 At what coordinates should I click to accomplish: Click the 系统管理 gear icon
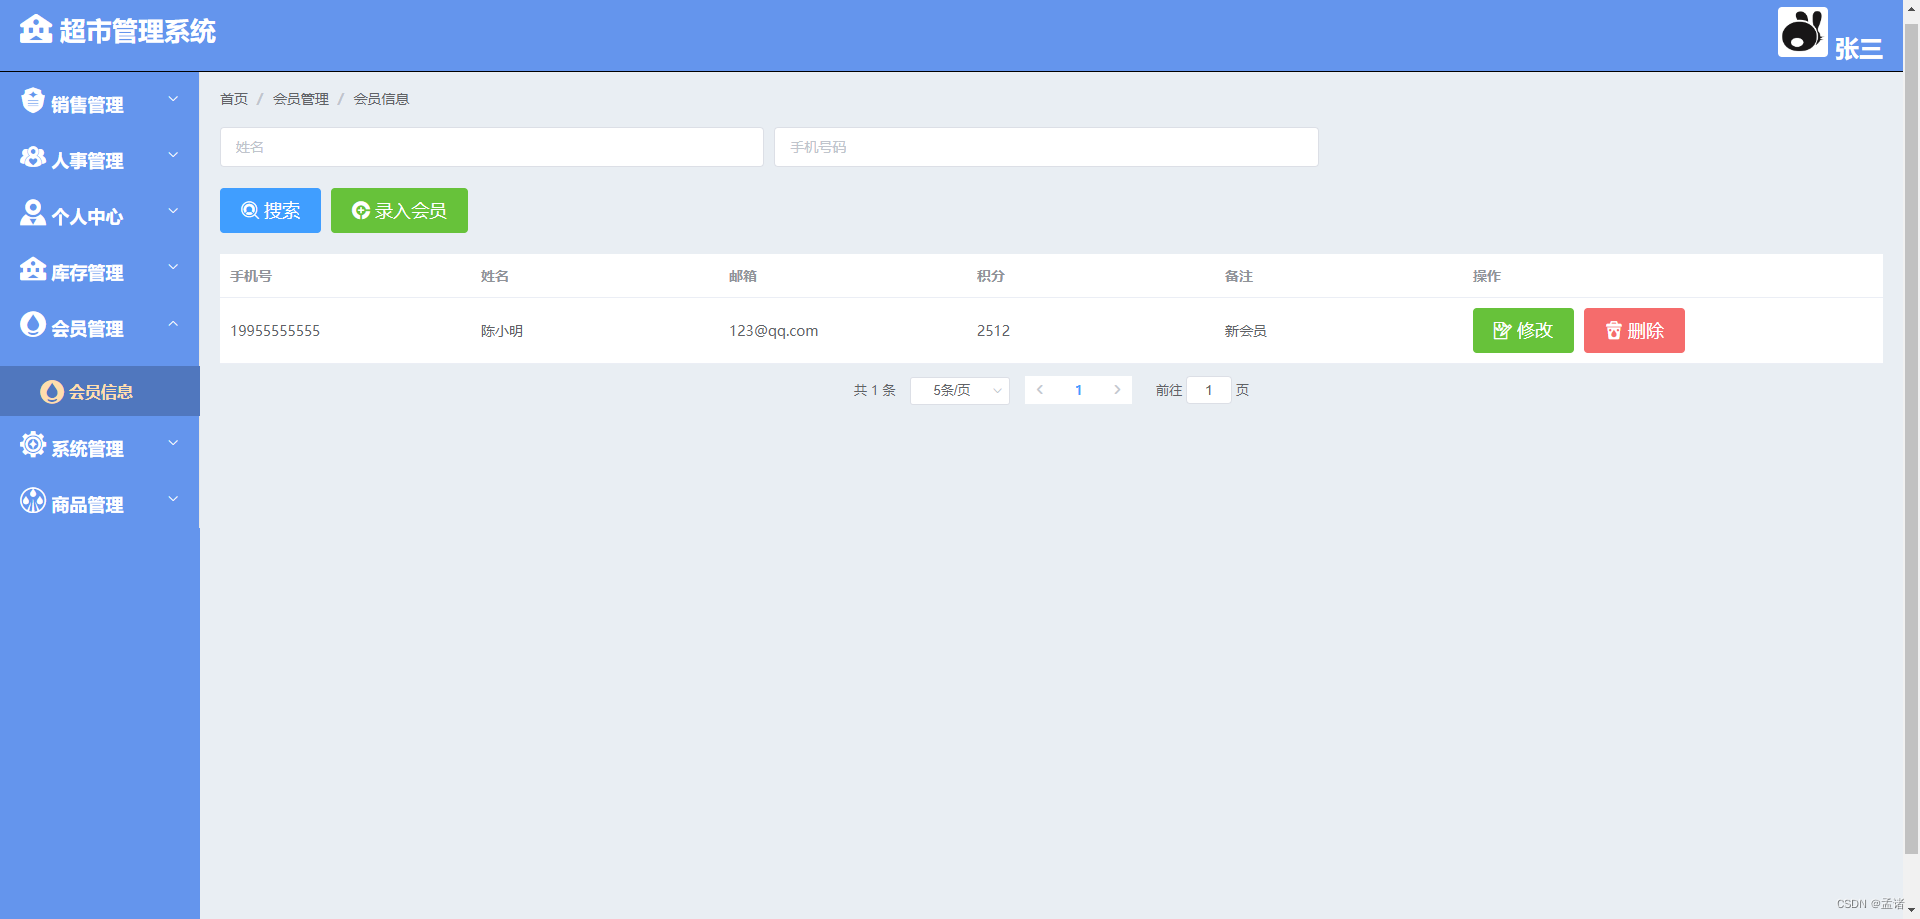pyautogui.click(x=33, y=445)
